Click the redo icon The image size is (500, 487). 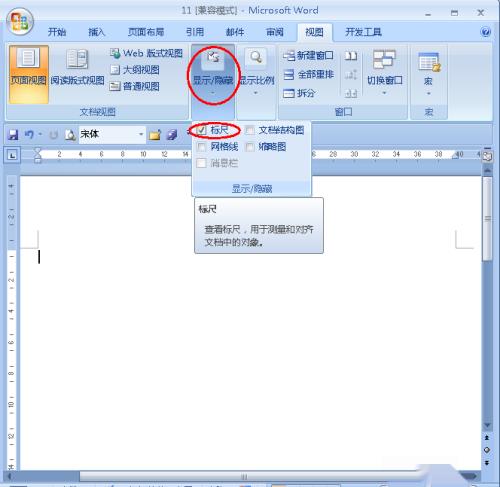tap(53, 135)
